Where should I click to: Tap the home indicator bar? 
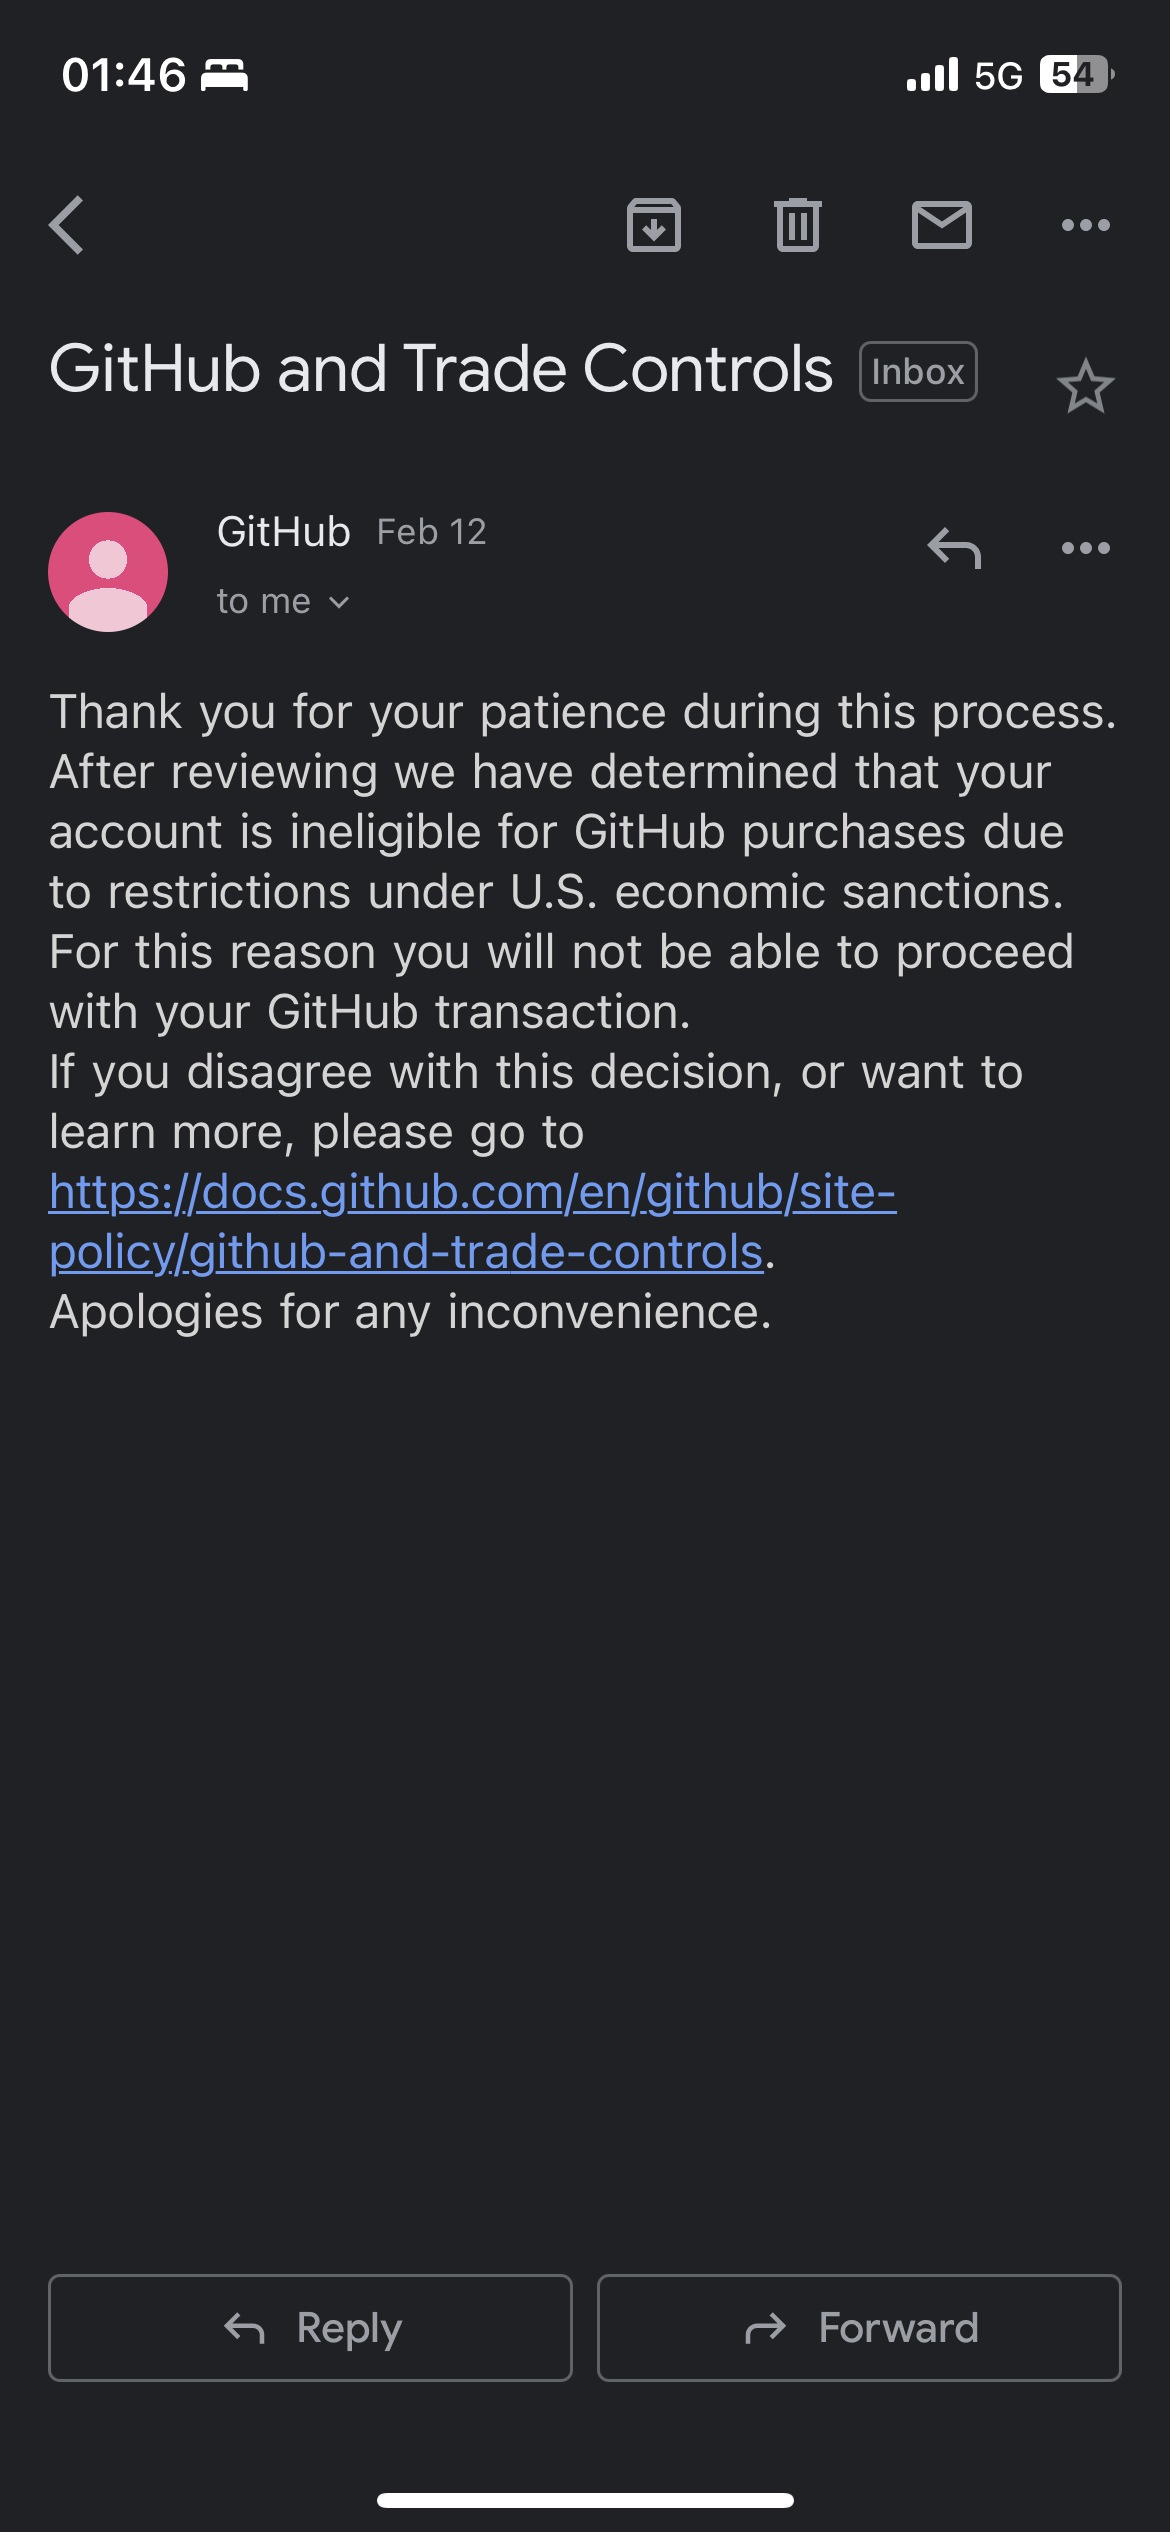tap(585, 2500)
